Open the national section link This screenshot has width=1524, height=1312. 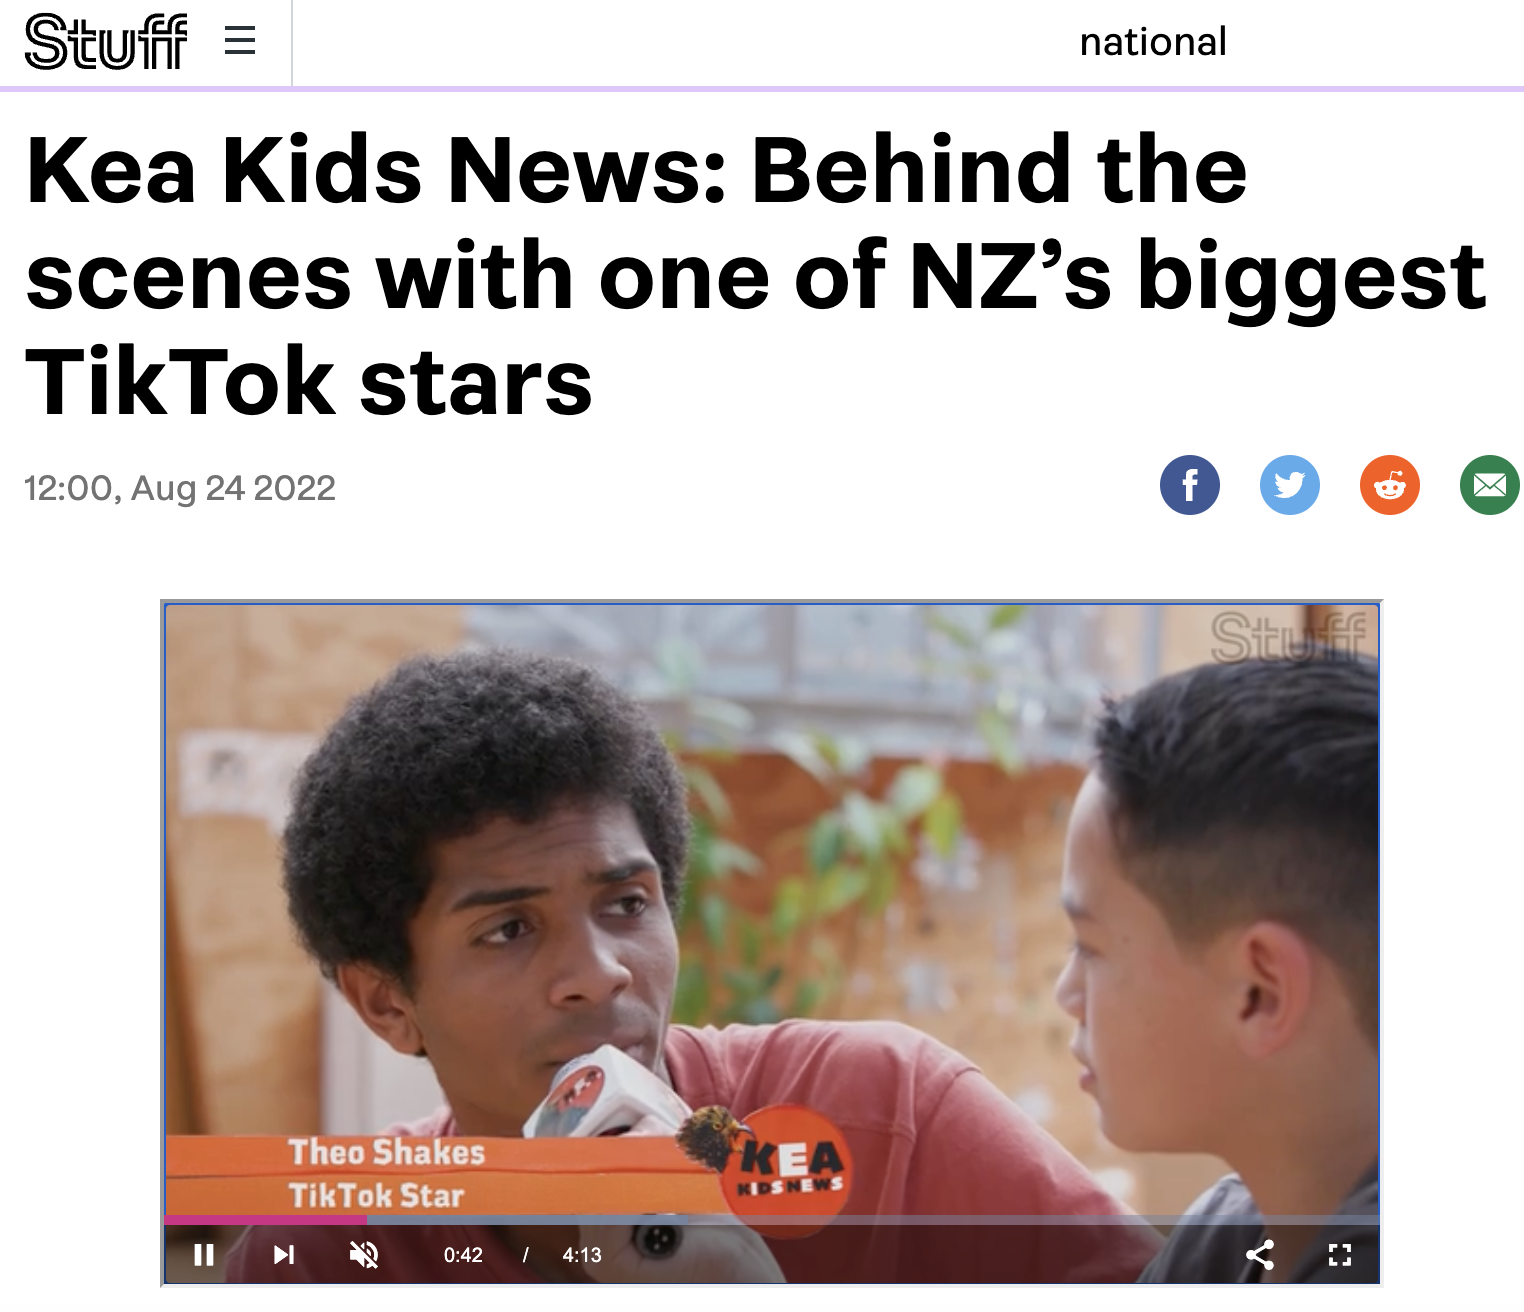tap(1153, 42)
